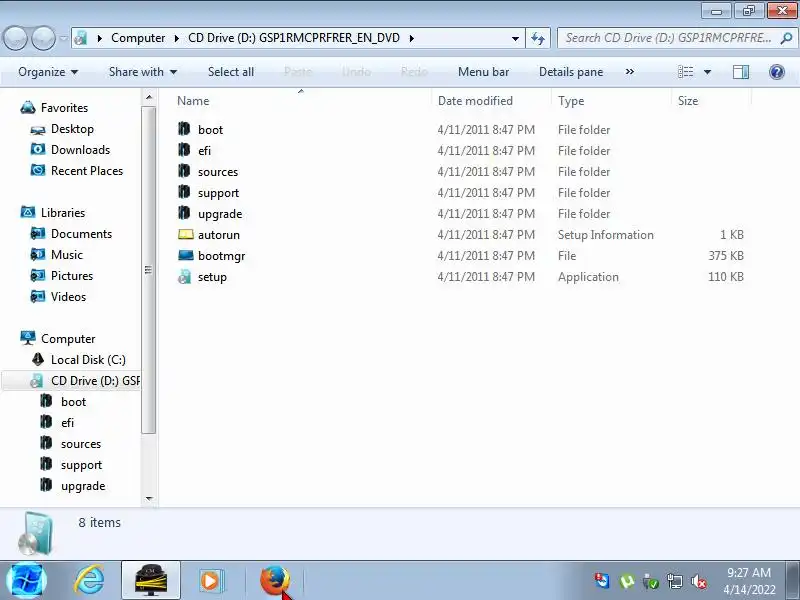Open the view options dropdown arrow
Viewport: 800px width, 600px height.
[x=708, y=72]
